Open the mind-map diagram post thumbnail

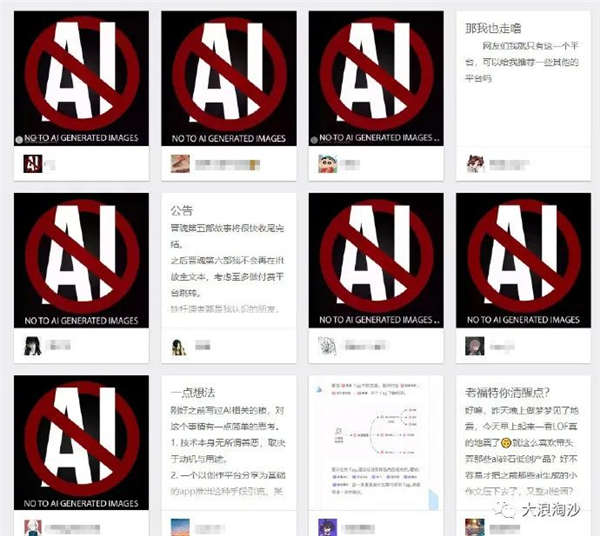coord(376,443)
